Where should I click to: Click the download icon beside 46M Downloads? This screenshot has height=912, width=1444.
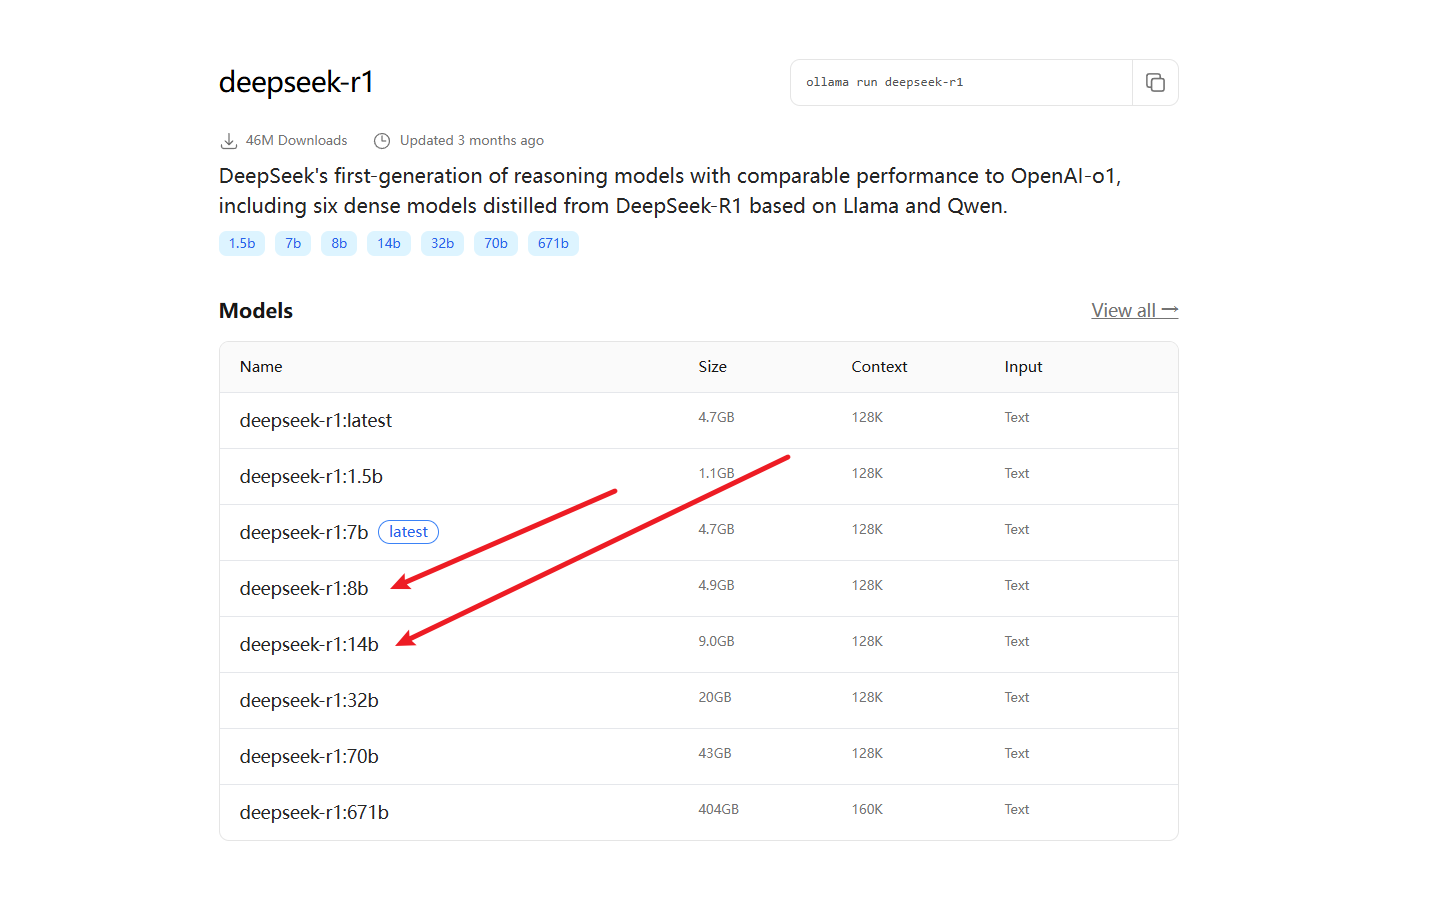tap(229, 141)
